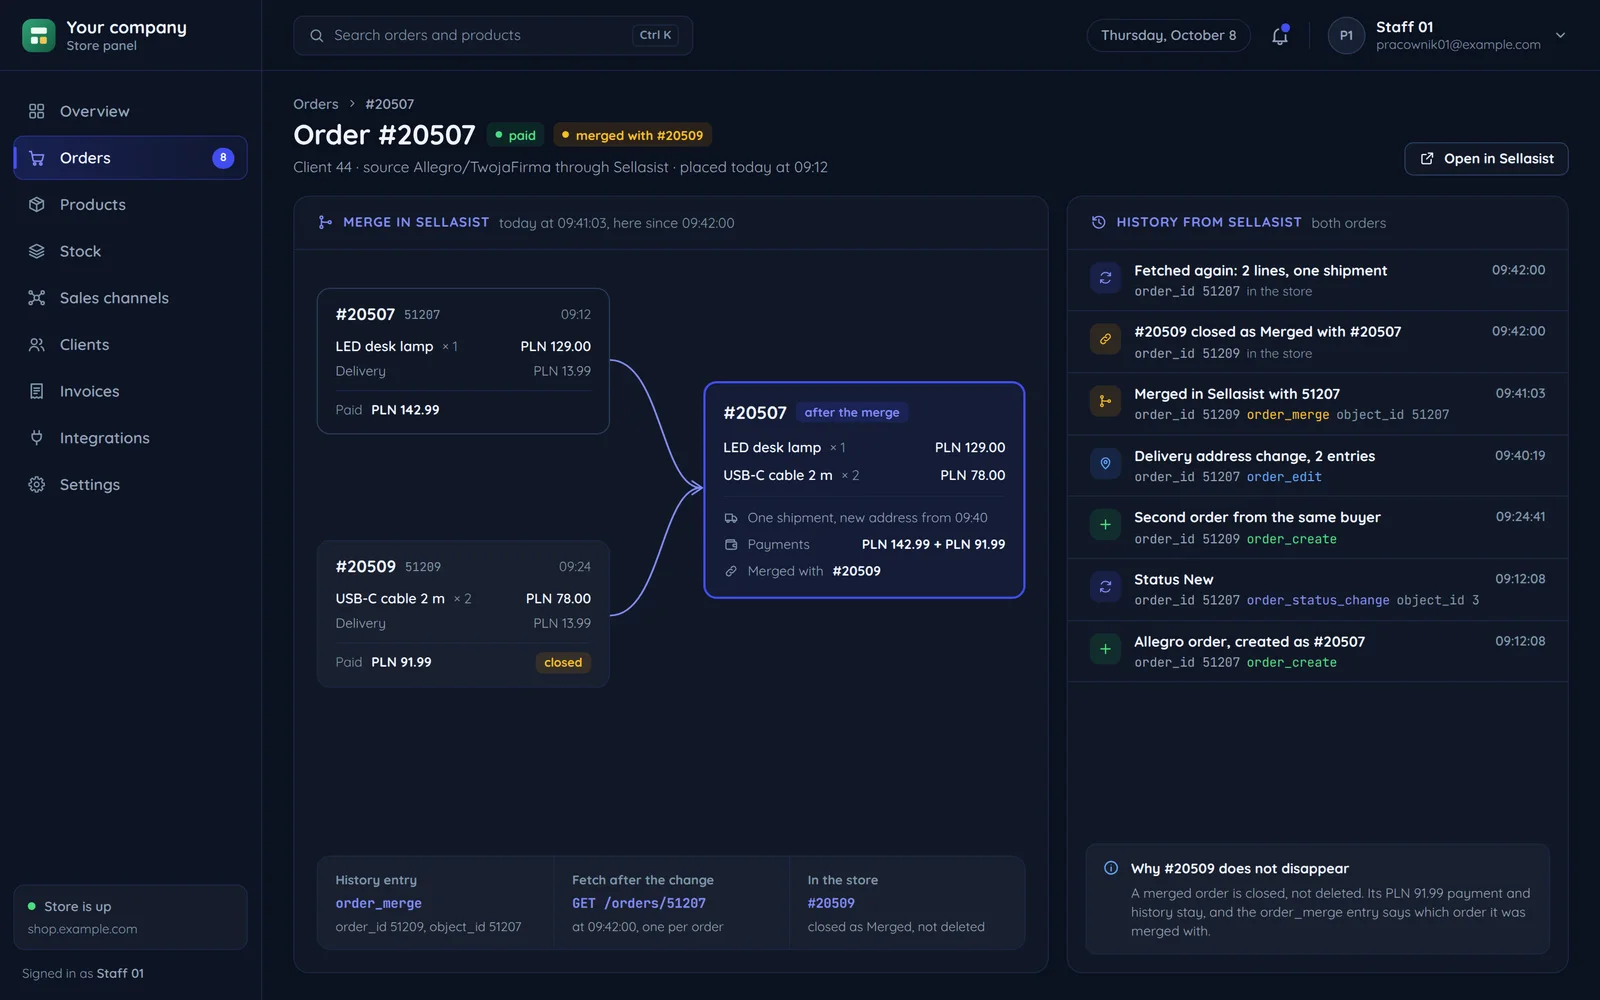Click the Merged in Sellasist merge icon
Viewport: 1600px width, 1000px height.
pyautogui.click(x=1105, y=402)
